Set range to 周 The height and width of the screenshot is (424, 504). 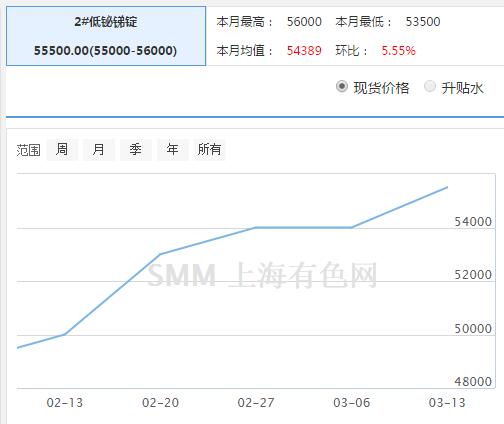pos(62,149)
